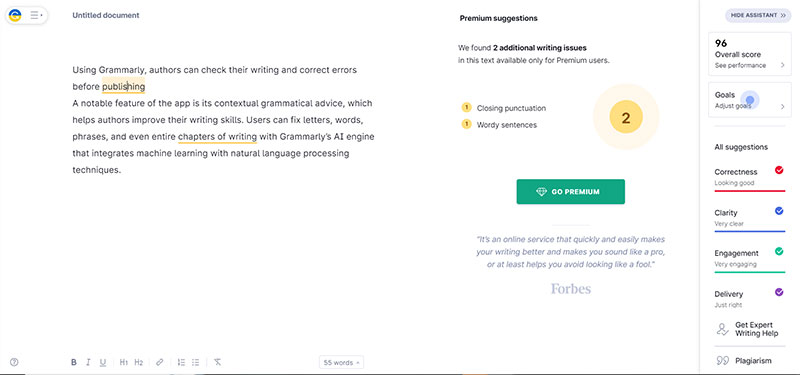
Task: Click the GO PREMIUM button
Action: coord(570,192)
